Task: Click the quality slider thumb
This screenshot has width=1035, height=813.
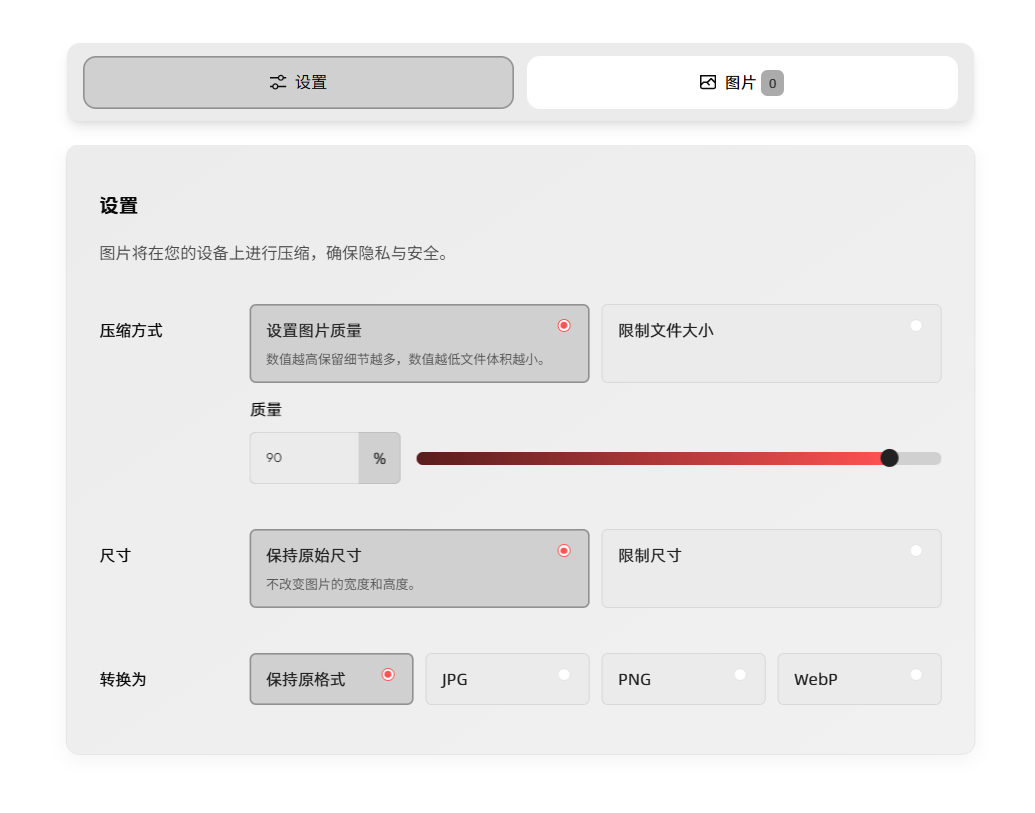Action: coord(889,458)
